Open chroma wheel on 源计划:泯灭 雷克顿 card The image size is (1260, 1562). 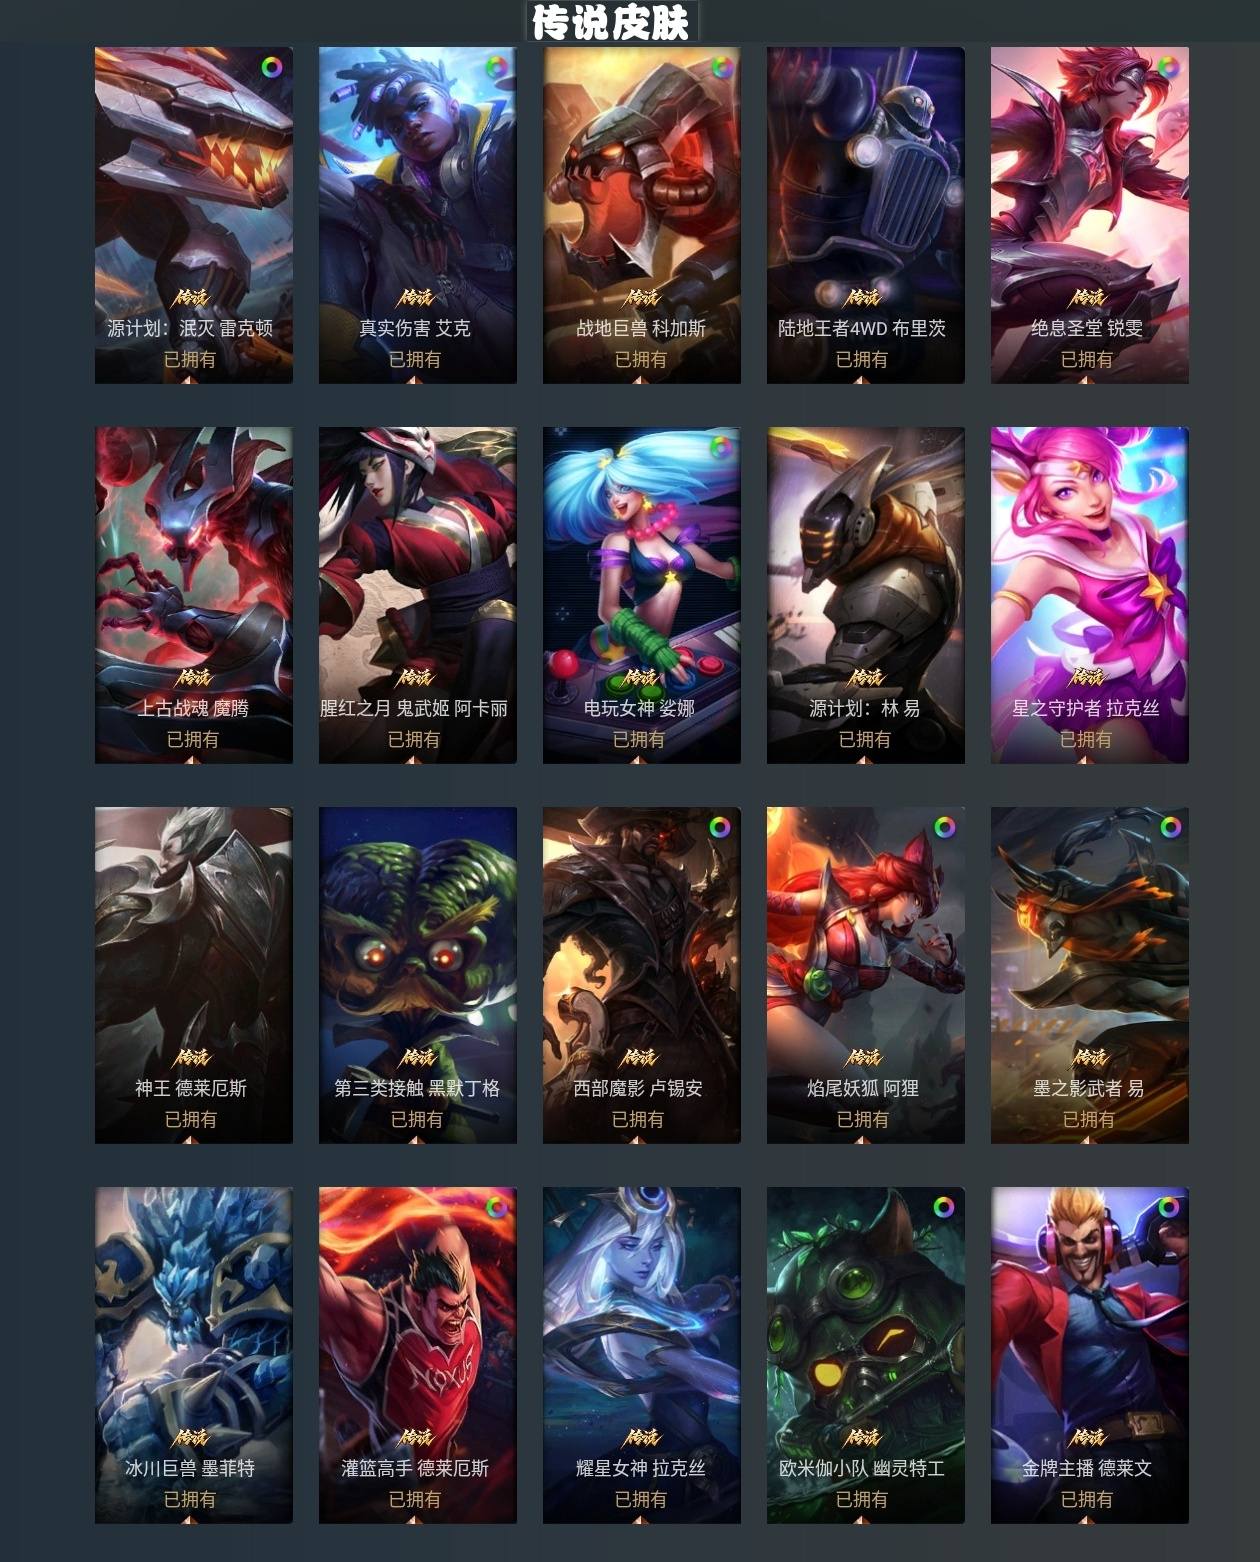click(272, 67)
